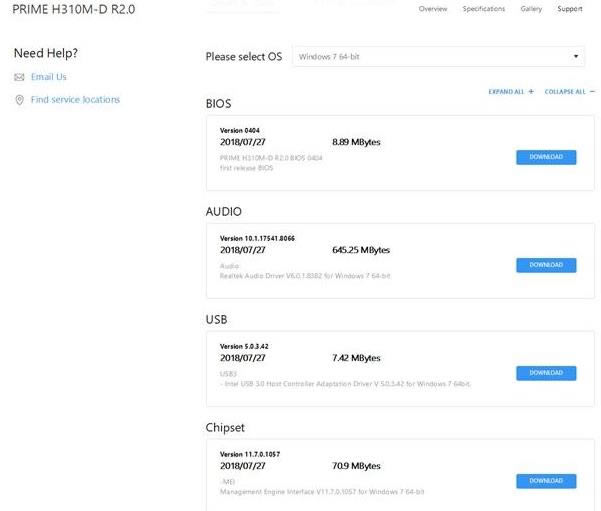This screenshot has width=601, height=511.
Task: Collapse all driver sections via COLLAPSE ALL
Action: 565,91
